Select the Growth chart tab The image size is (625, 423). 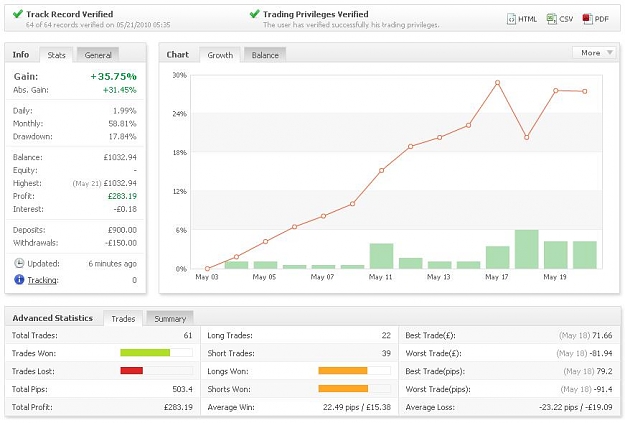pos(220,55)
